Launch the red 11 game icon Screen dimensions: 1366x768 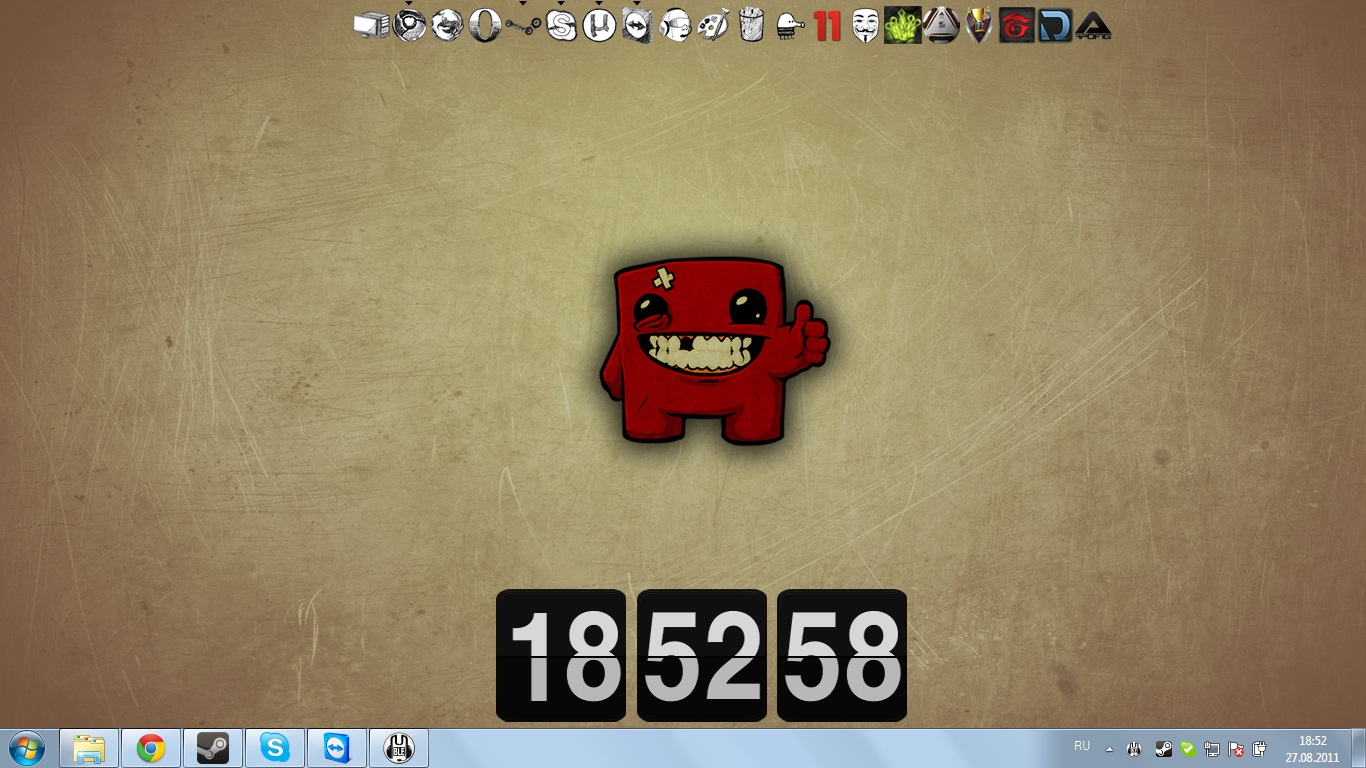click(x=827, y=25)
